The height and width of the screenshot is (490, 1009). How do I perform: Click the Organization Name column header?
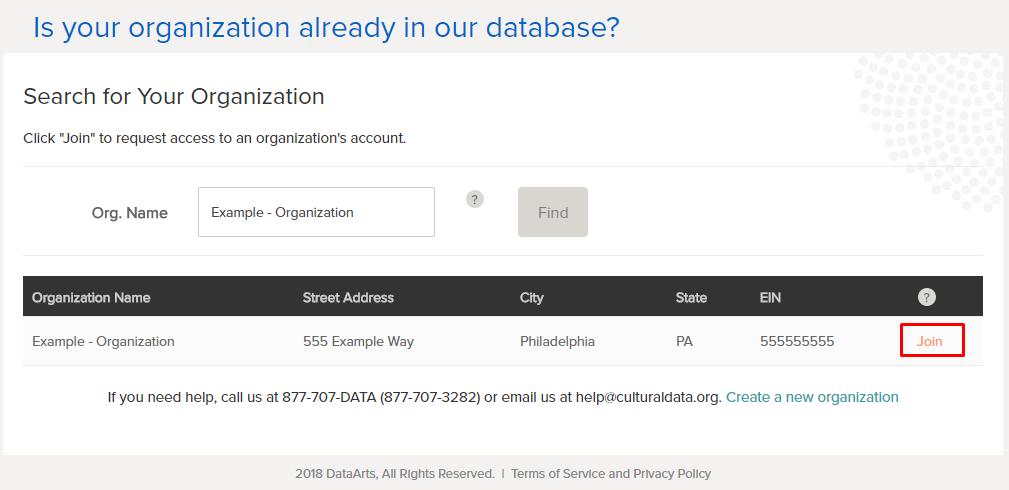coord(91,297)
